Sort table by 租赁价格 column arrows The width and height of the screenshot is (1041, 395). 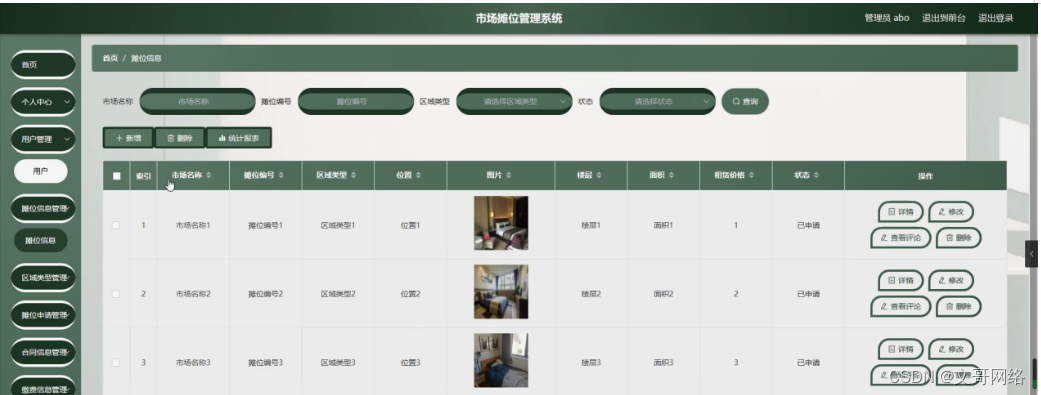[x=751, y=175]
